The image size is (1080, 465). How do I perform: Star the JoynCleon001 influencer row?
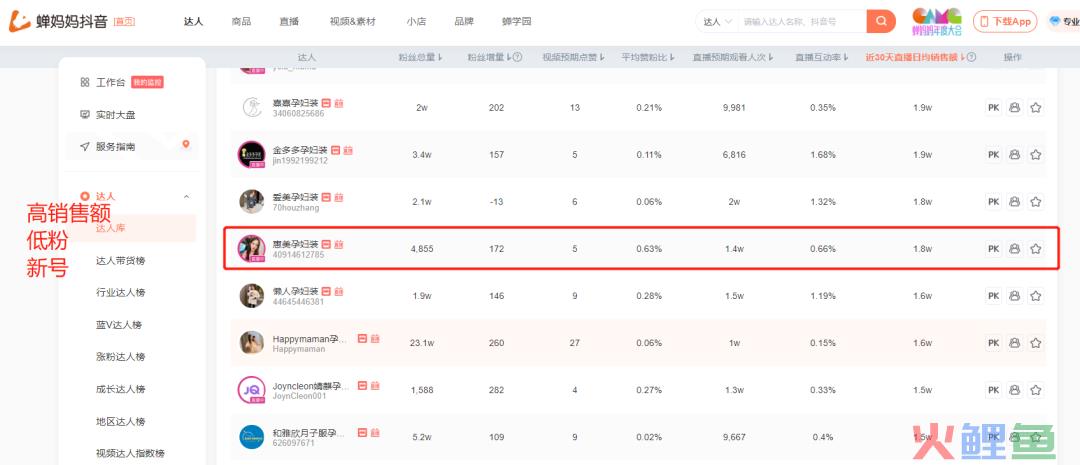pyautogui.click(x=1035, y=390)
